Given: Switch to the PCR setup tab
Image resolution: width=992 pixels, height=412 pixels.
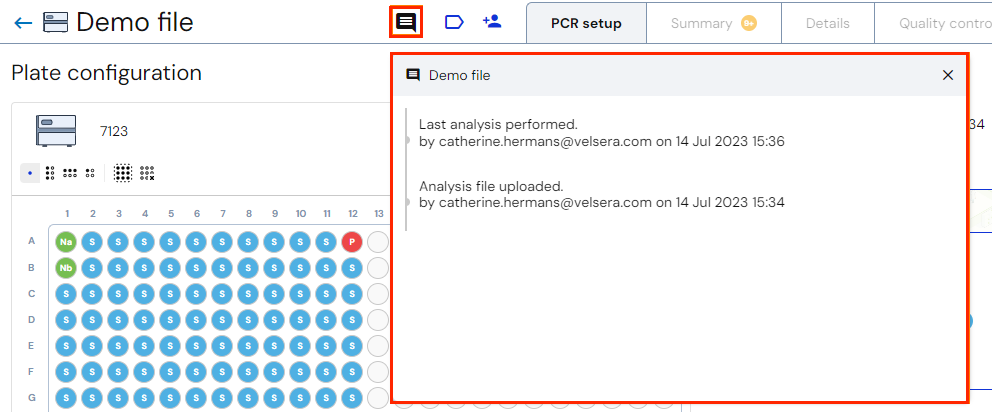Looking at the screenshot, I should coord(586,23).
